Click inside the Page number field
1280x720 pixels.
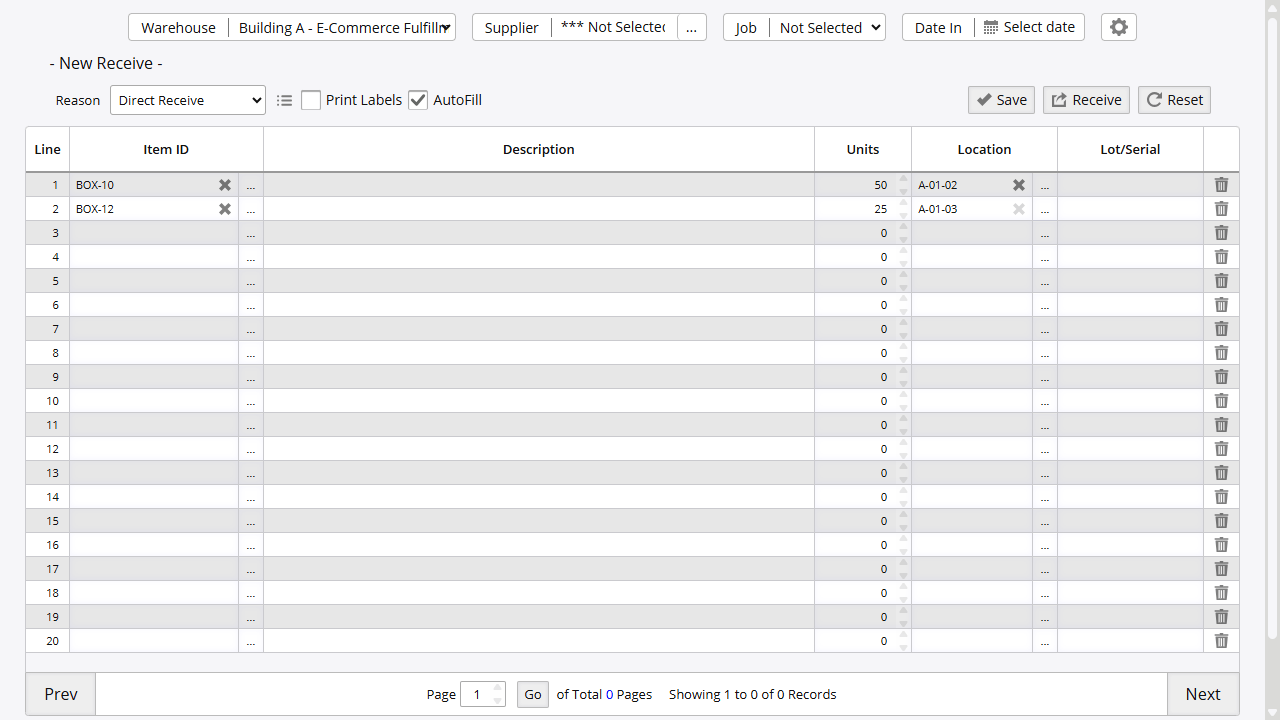click(477, 694)
